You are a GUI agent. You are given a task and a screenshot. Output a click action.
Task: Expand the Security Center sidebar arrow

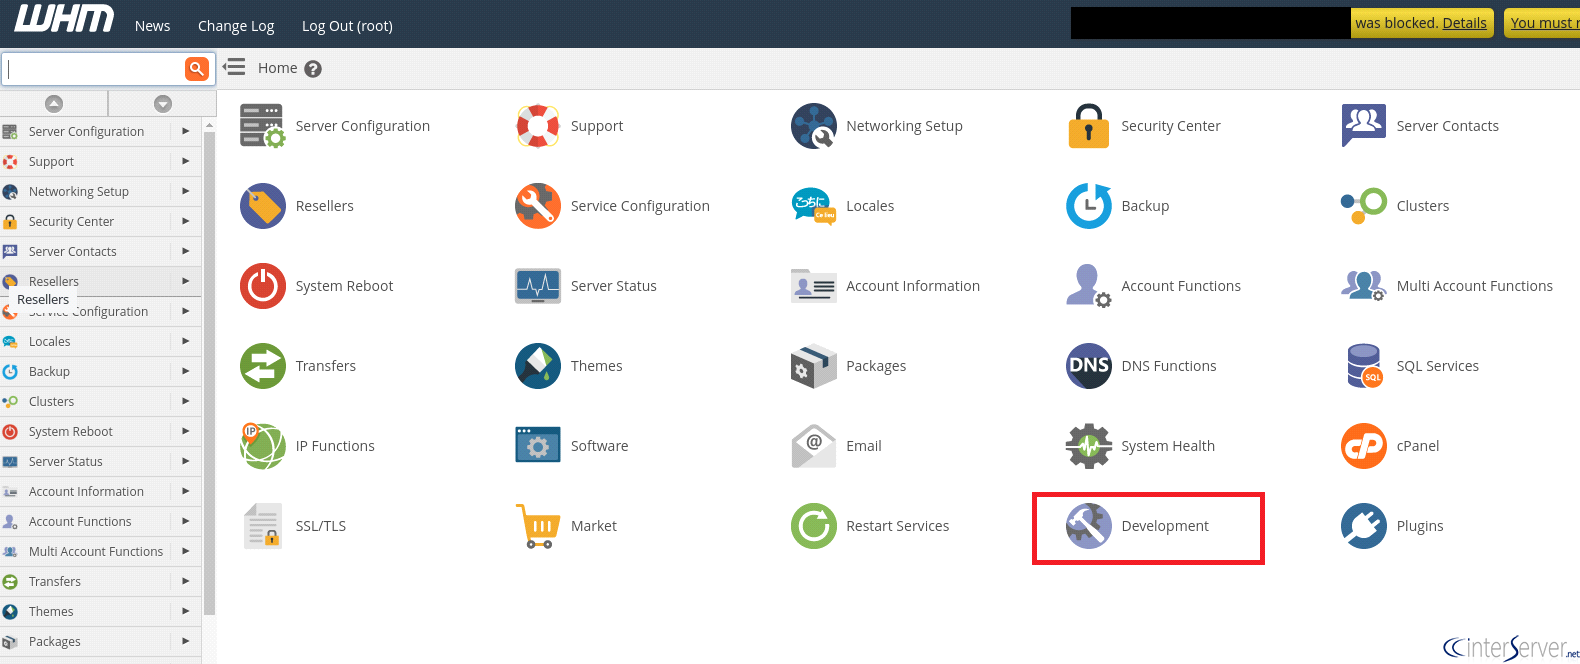tap(186, 221)
